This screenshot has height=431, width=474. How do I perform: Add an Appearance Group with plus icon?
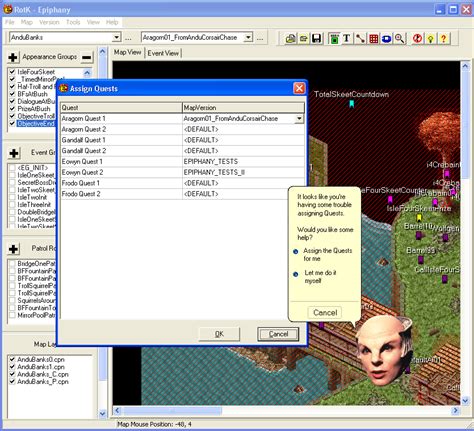[13, 57]
